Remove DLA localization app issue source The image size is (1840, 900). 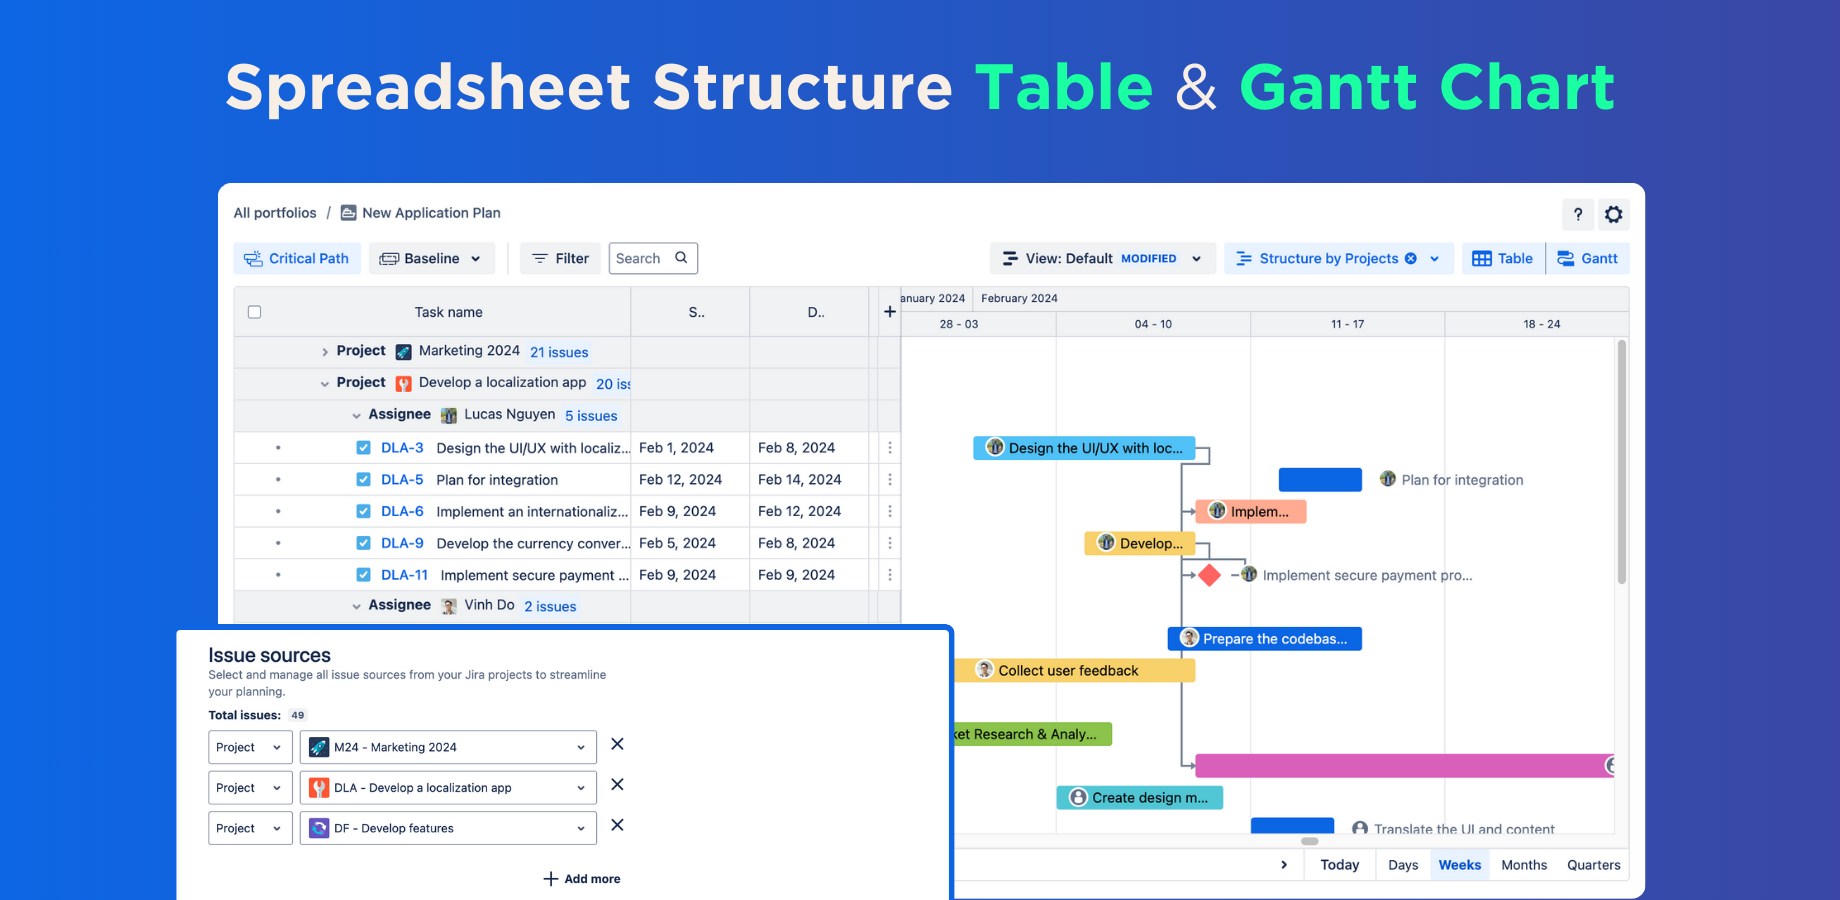point(617,785)
